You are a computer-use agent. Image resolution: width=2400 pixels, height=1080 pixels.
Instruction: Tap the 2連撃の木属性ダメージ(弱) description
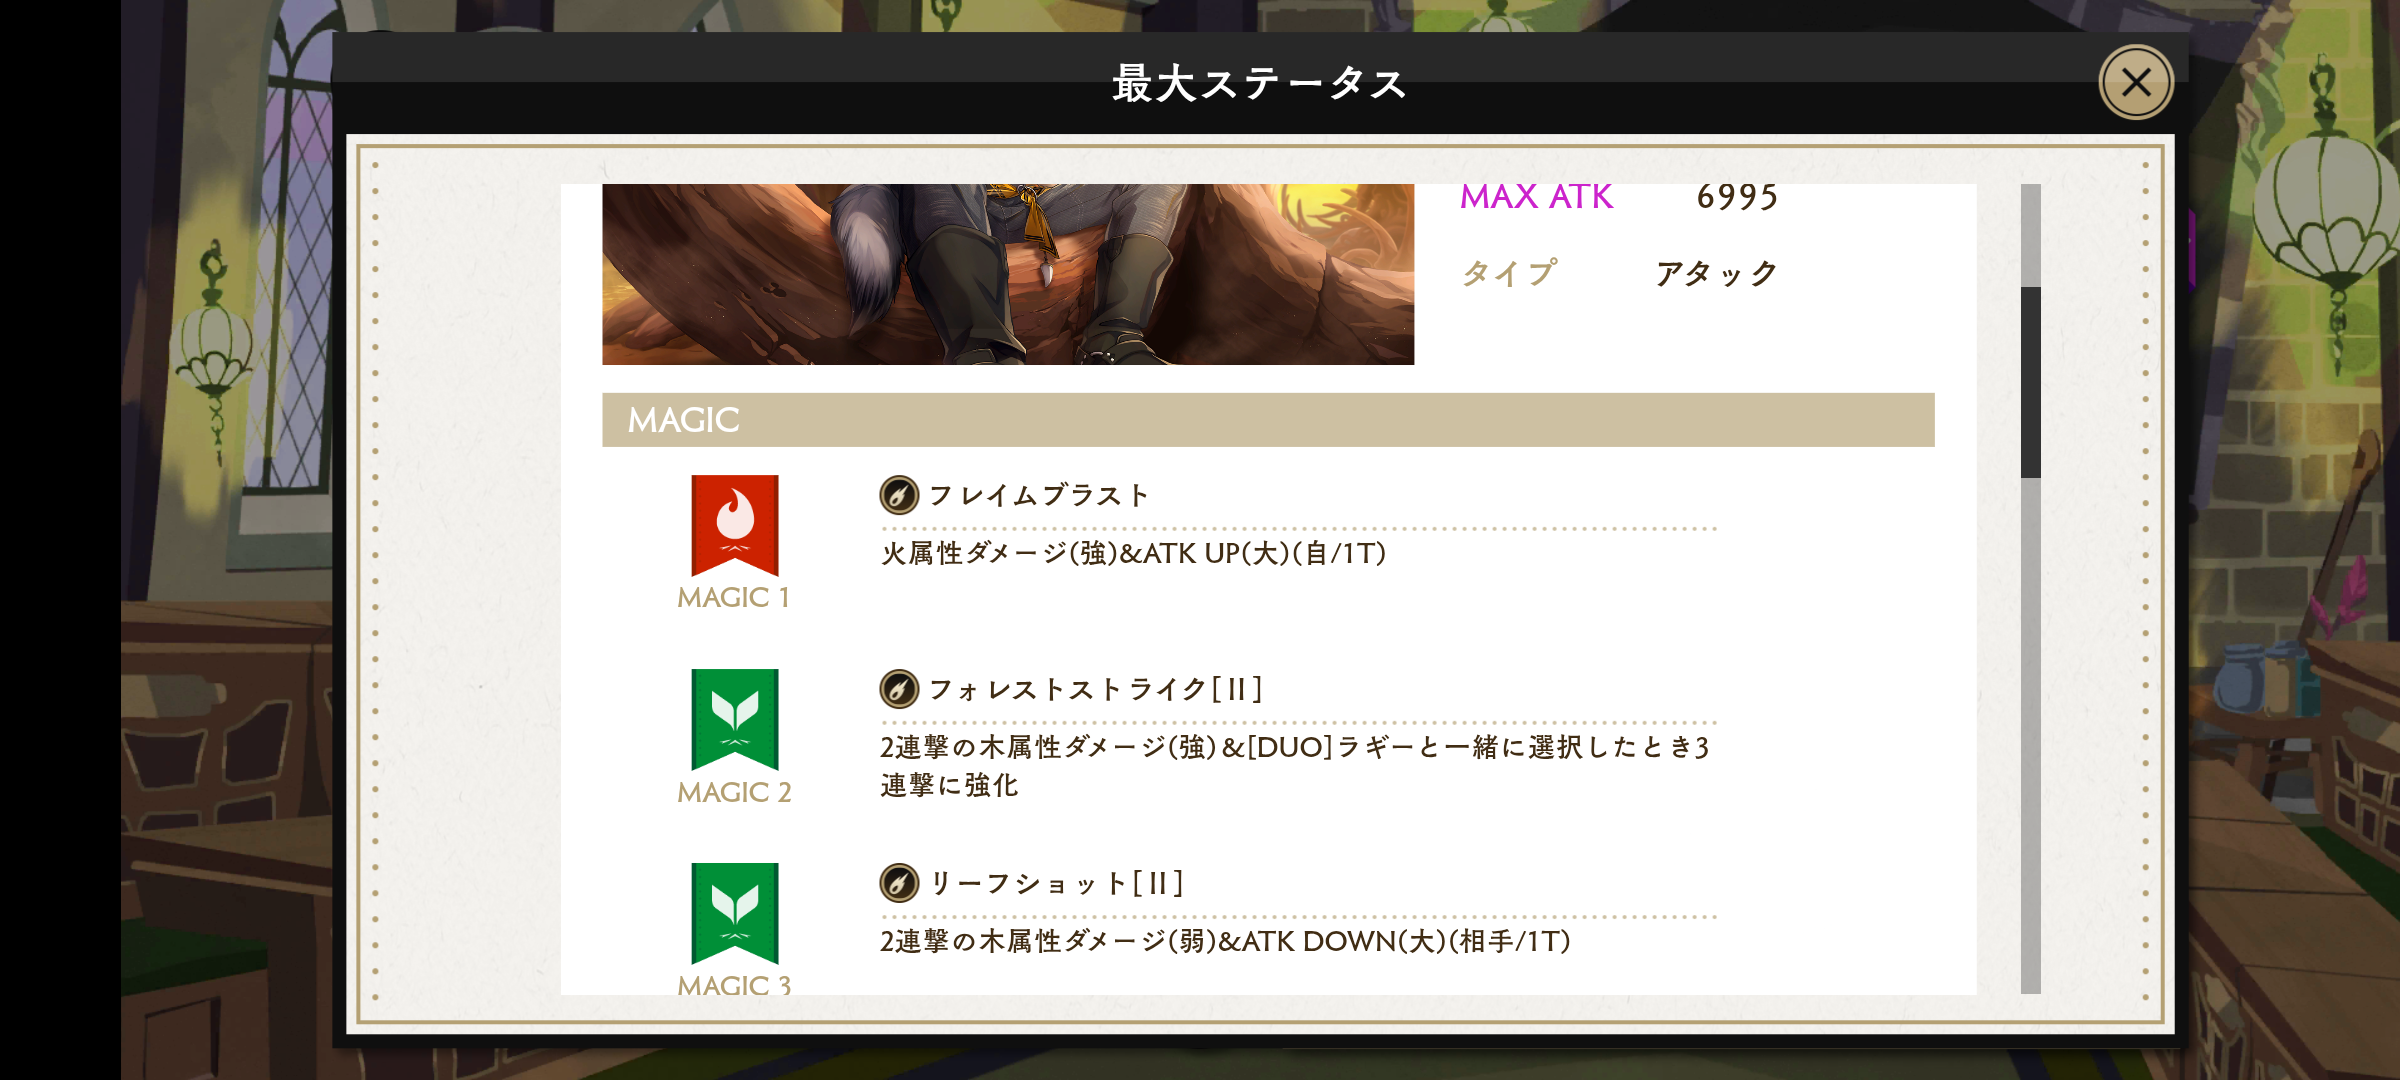(x=1225, y=941)
